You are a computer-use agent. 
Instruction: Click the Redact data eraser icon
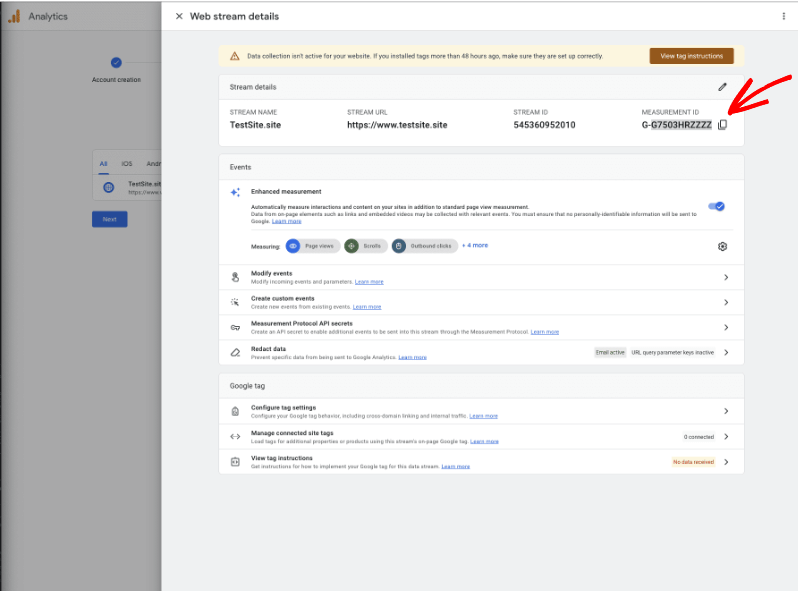click(x=235, y=352)
